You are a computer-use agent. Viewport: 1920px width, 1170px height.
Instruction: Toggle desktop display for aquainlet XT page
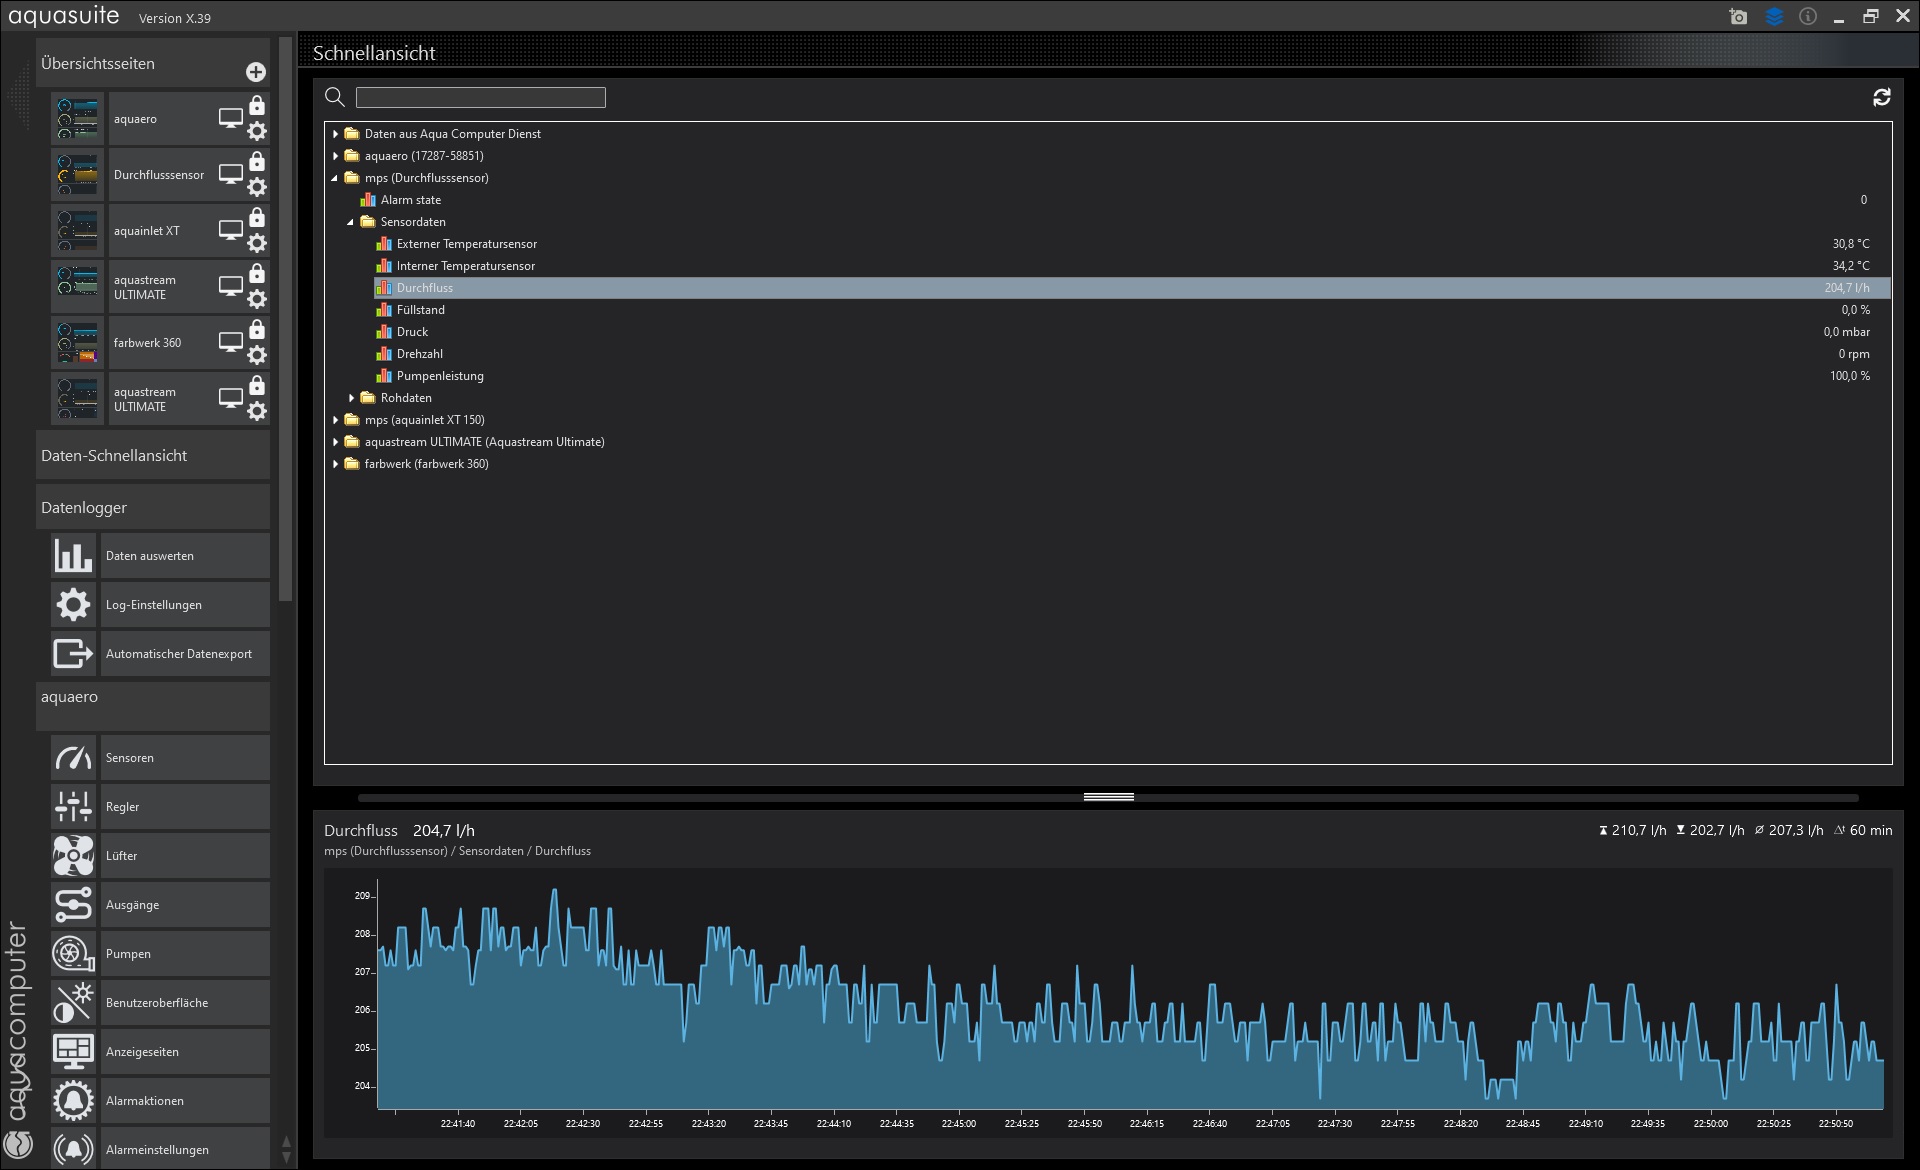pyautogui.click(x=231, y=230)
